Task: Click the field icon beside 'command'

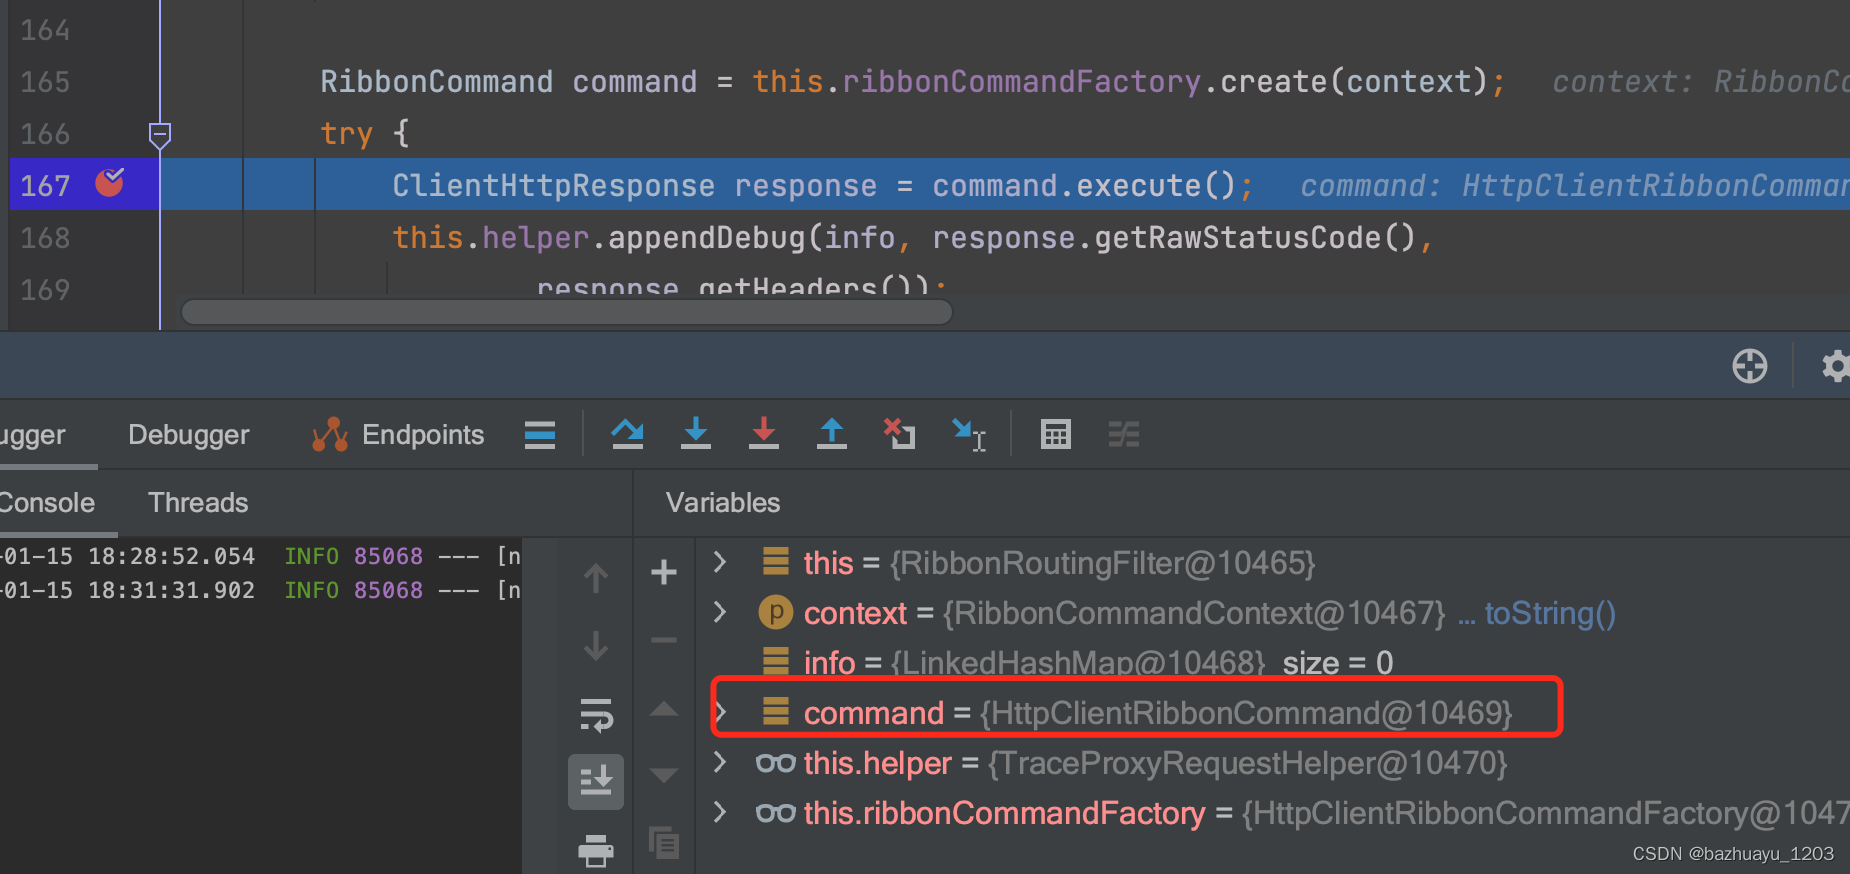Action: (x=776, y=711)
